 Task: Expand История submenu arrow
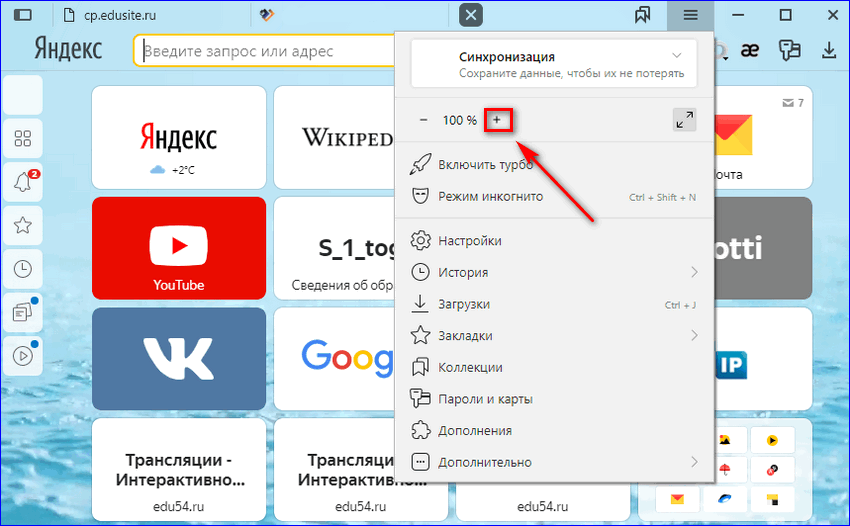(694, 272)
